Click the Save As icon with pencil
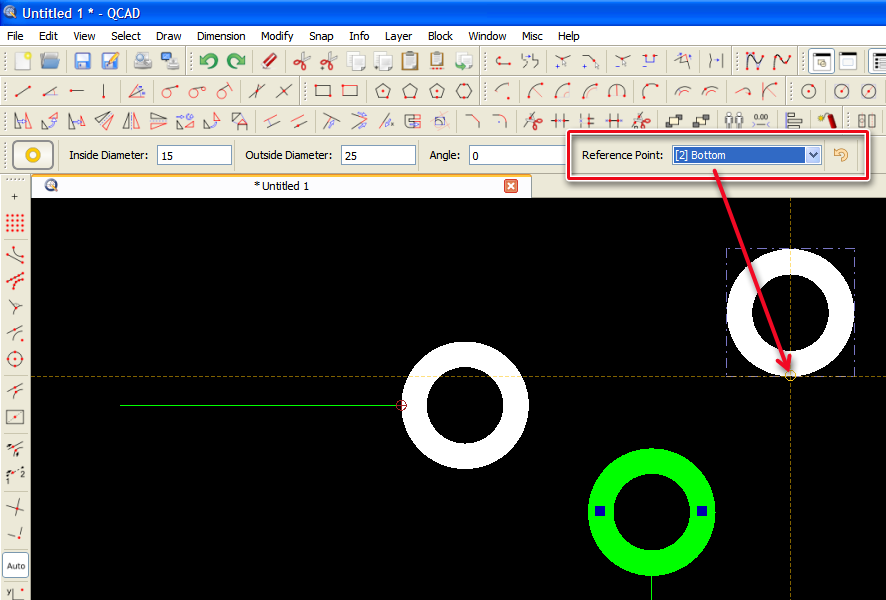This screenshot has height=600, width=886. 110,61
